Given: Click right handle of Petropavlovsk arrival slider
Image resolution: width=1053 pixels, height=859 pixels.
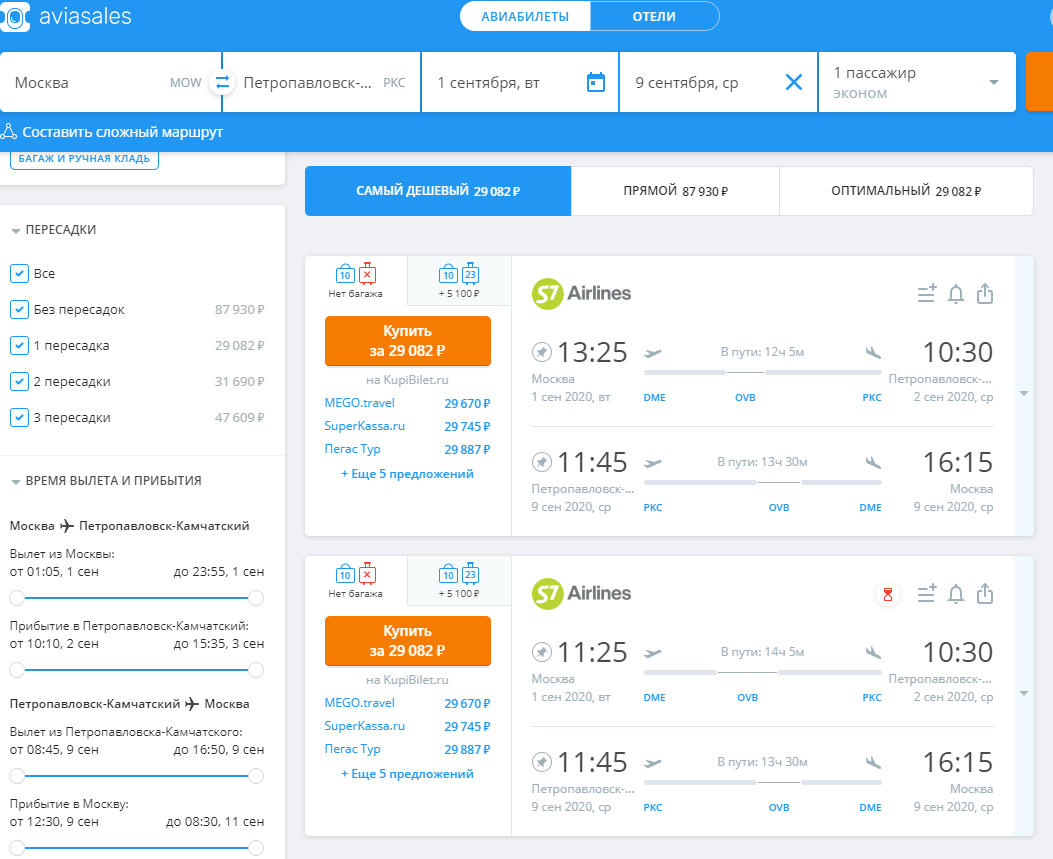Looking at the screenshot, I should [x=256, y=670].
